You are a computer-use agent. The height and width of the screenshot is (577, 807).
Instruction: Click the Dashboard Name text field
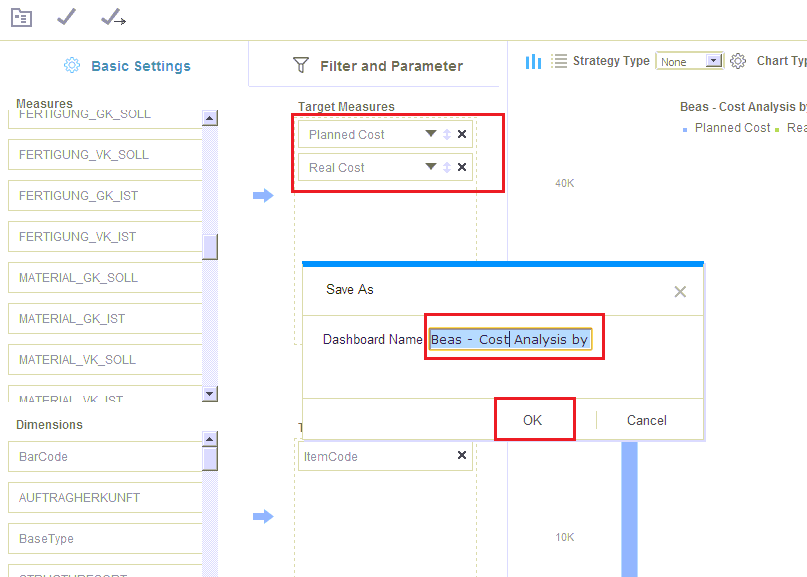pos(511,340)
